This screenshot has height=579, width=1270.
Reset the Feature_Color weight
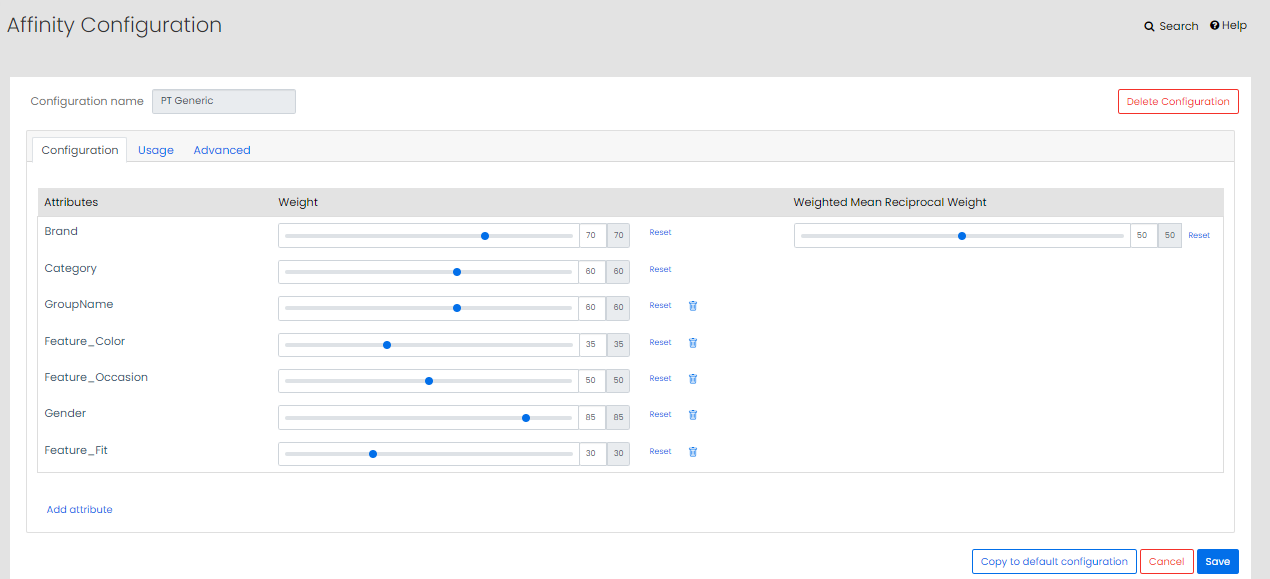[660, 343]
